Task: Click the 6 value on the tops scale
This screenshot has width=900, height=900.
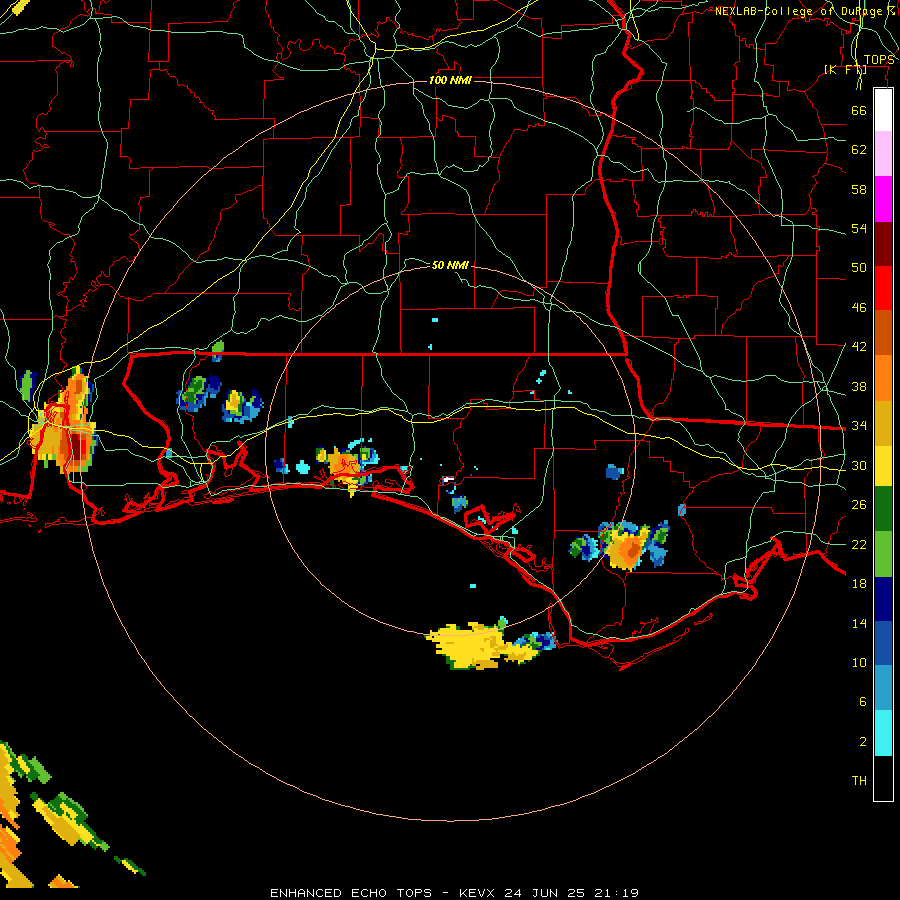Action: [x=863, y=702]
